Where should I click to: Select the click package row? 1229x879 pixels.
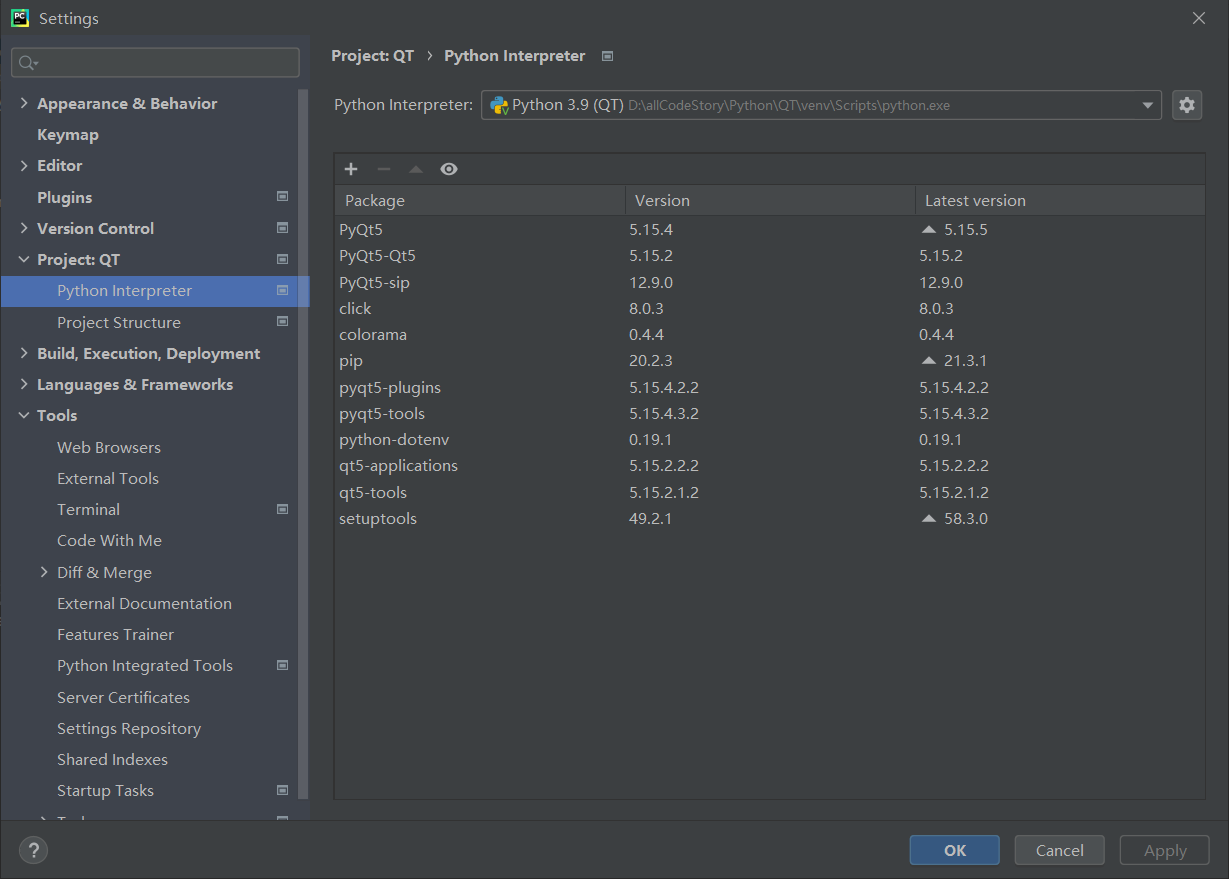770,308
